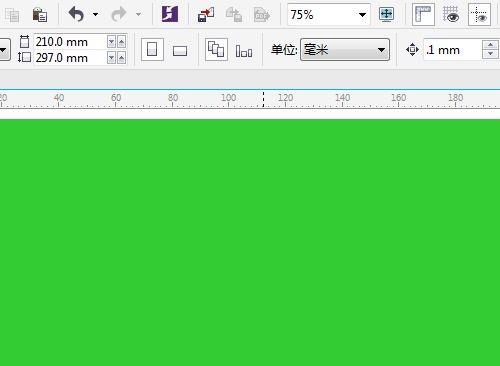Click the Redo arrow icon
The image size is (500, 366).
pos(119,14)
